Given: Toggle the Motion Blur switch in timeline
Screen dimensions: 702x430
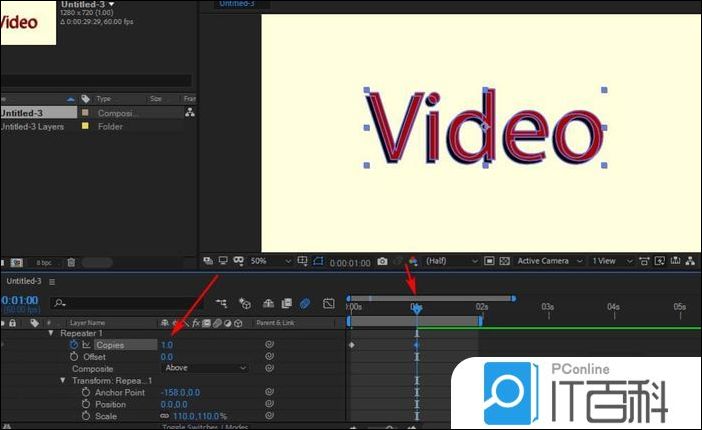Looking at the screenshot, I should 306,303.
